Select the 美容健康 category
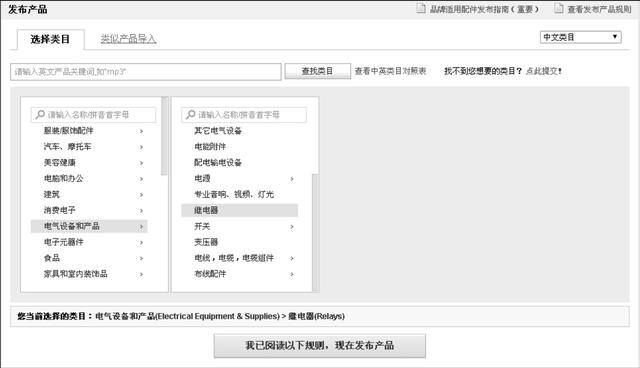The width and height of the screenshot is (640, 368). click(60, 162)
